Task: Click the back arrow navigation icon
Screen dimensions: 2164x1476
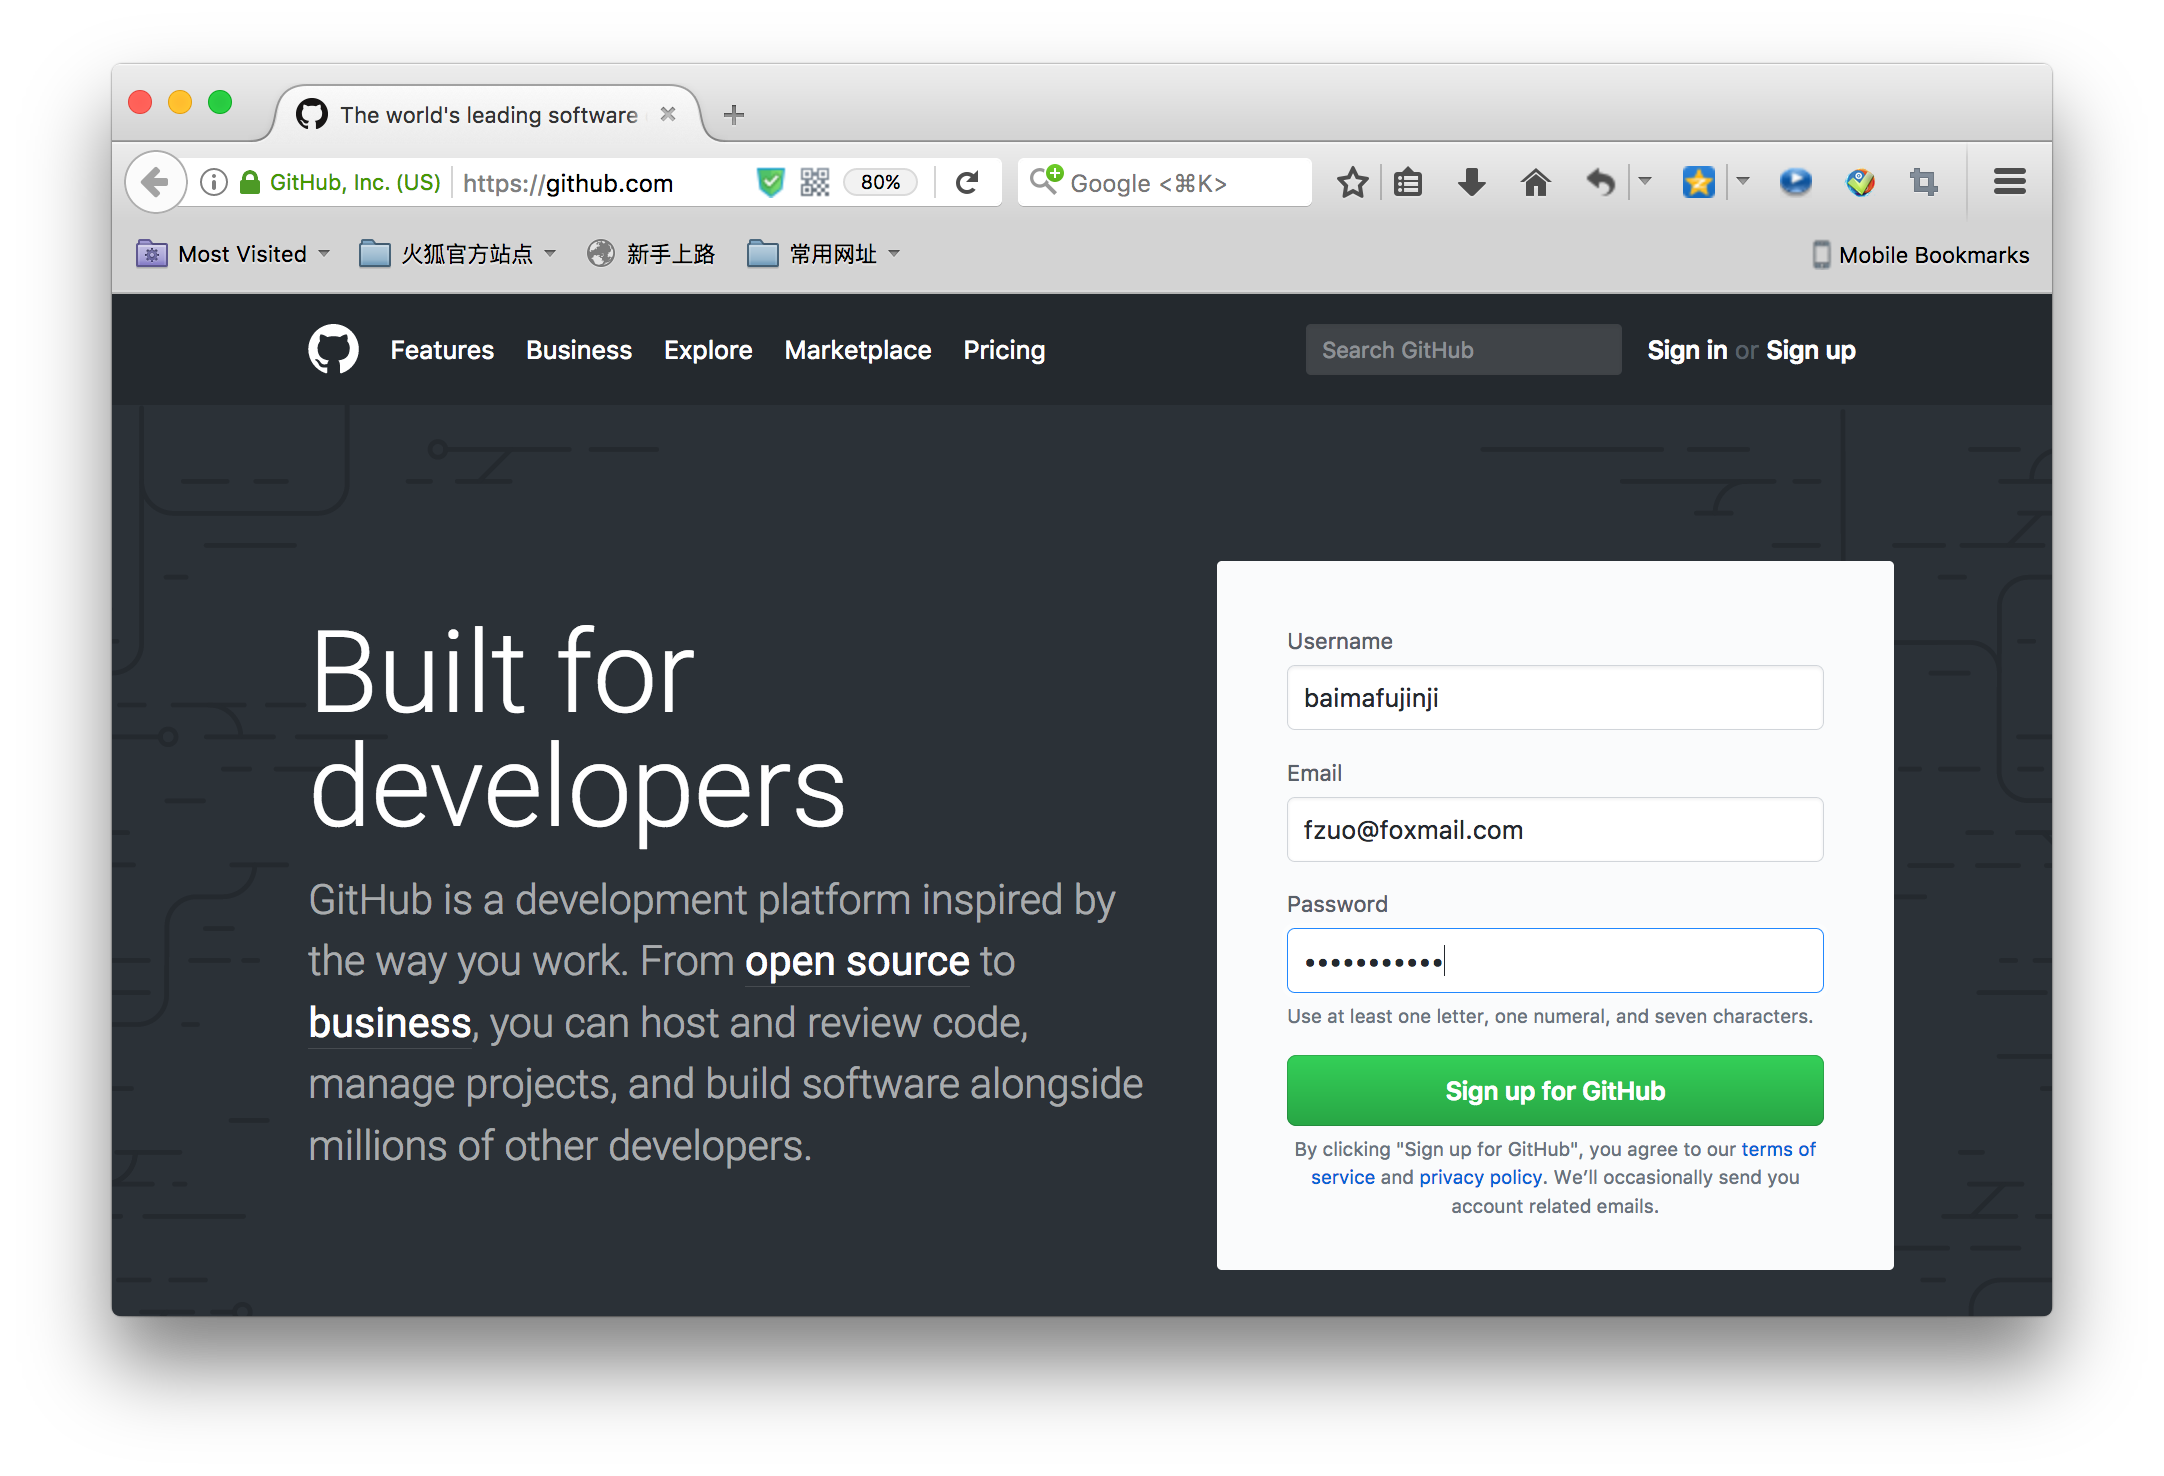Action: click(156, 181)
